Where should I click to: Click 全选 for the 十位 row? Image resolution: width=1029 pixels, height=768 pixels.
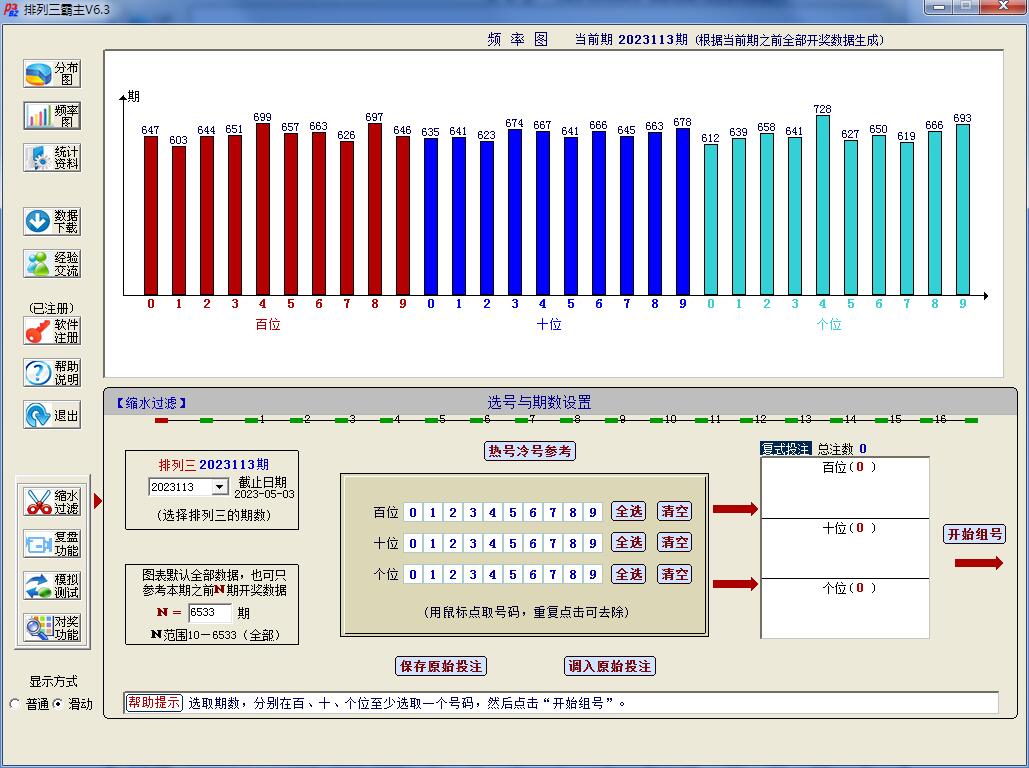click(x=629, y=542)
